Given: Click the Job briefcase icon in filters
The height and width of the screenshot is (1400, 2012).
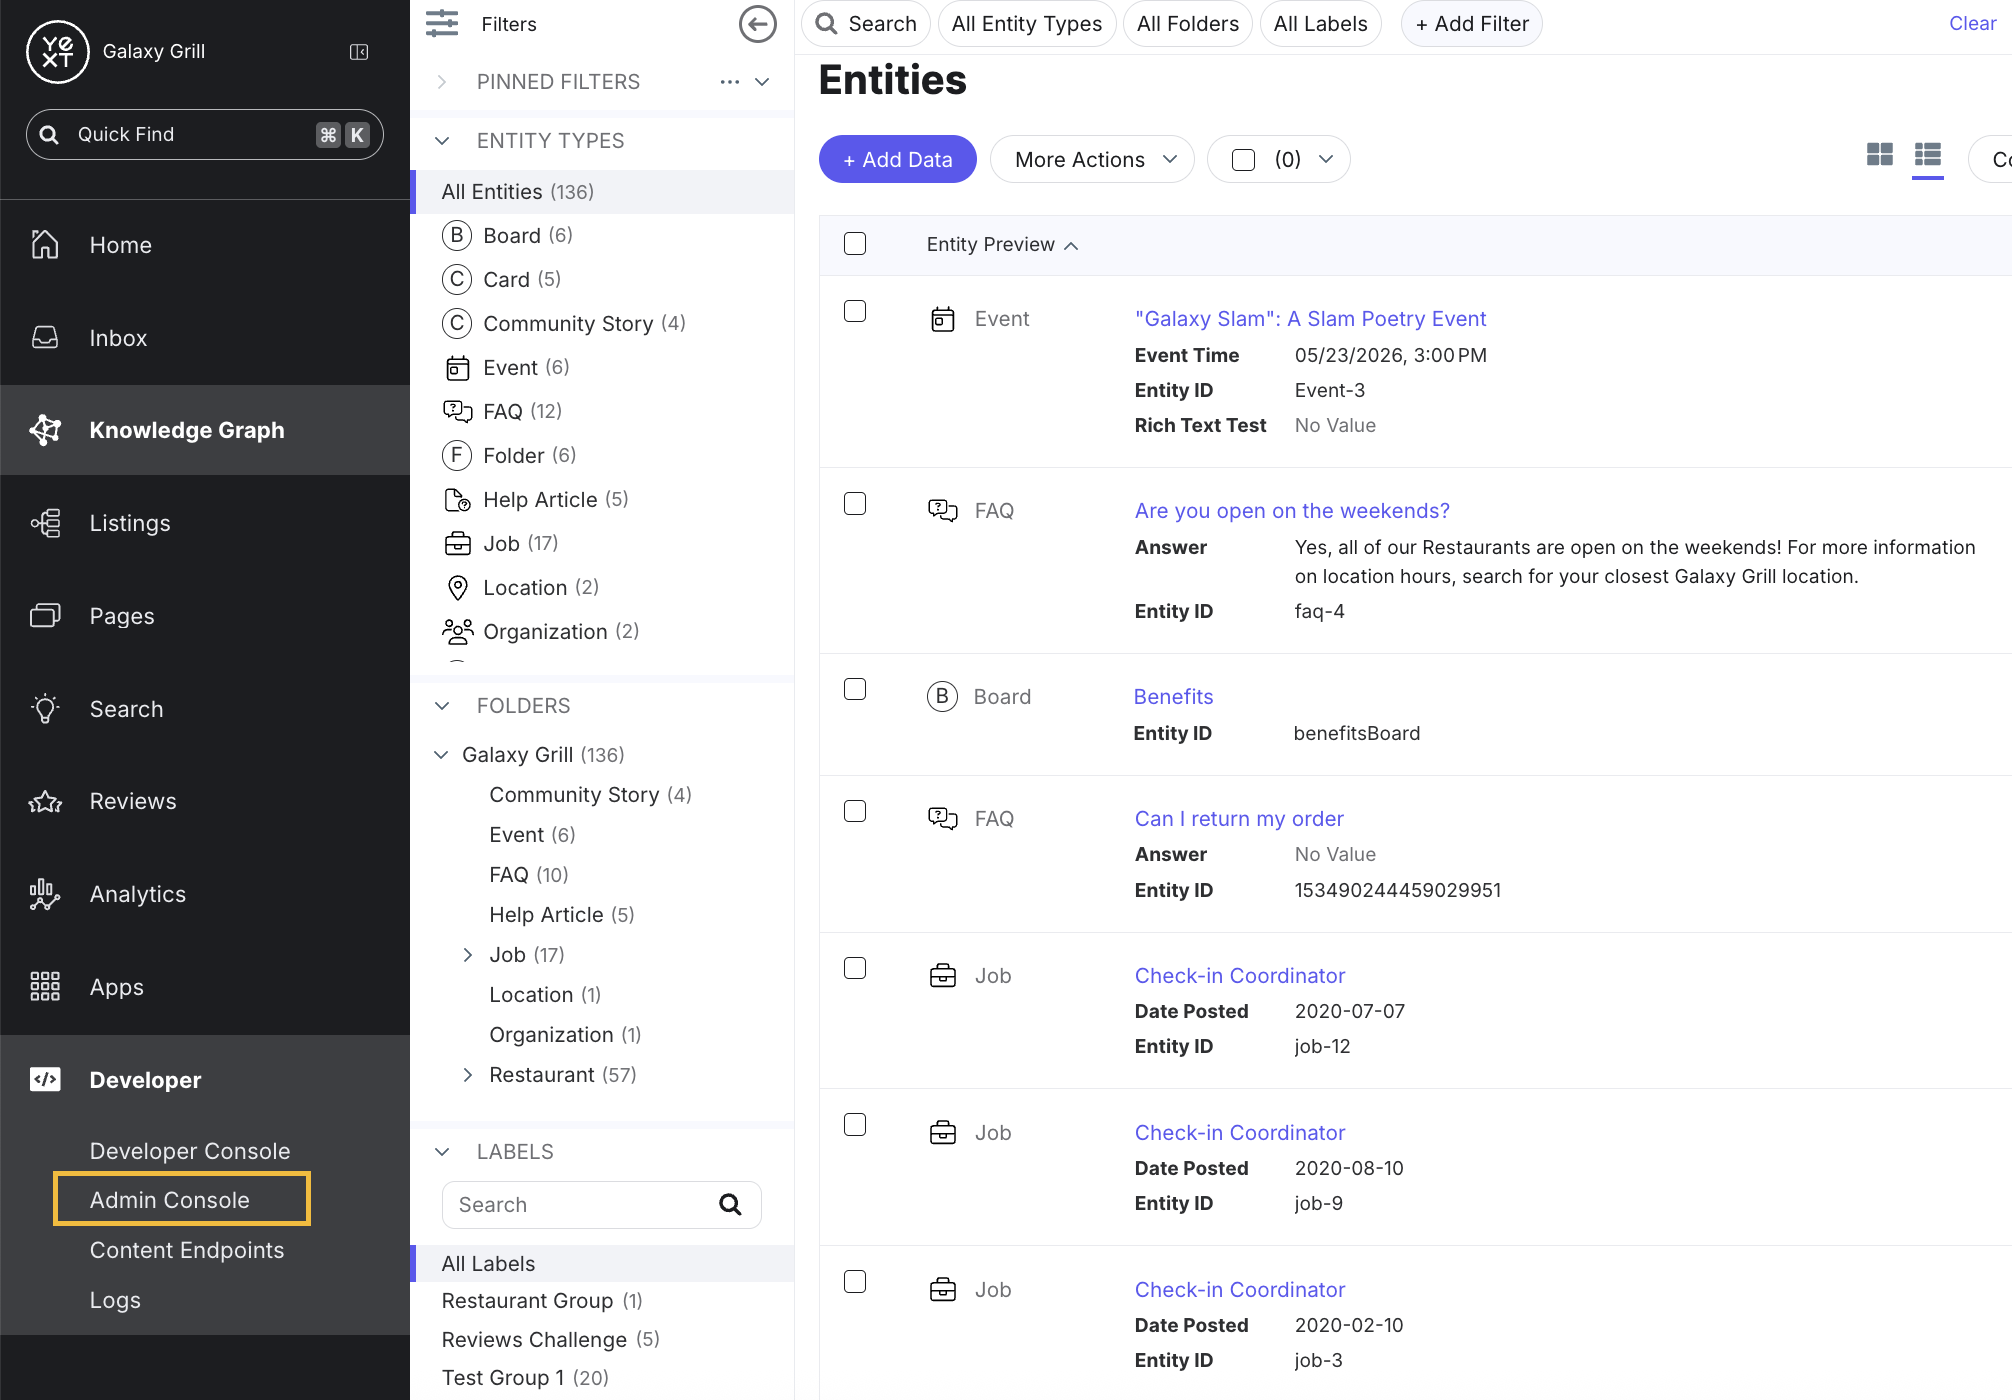Looking at the screenshot, I should point(457,543).
